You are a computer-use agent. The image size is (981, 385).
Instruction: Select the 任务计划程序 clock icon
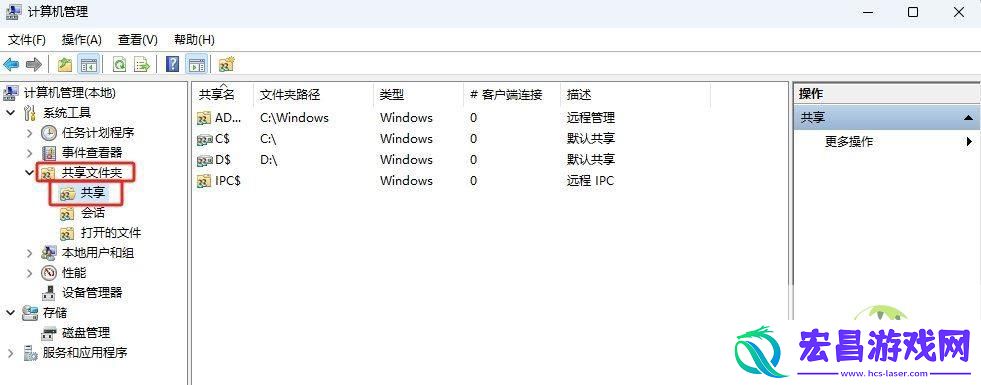pos(49,133)
